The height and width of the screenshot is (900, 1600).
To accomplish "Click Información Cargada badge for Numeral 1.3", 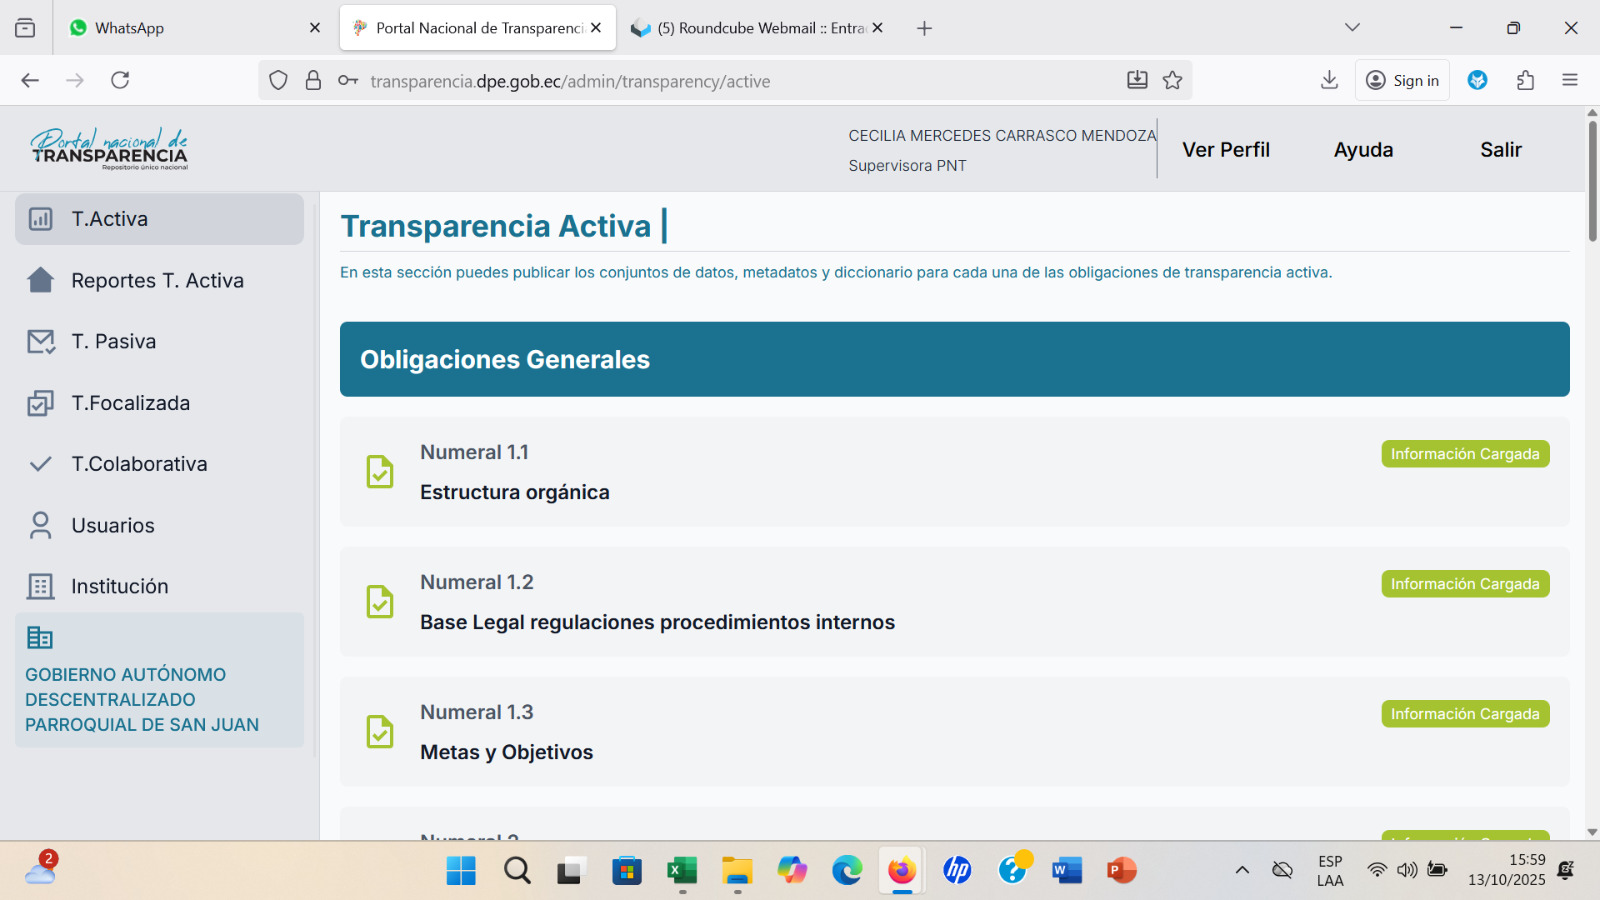I will click(1465, 714).
